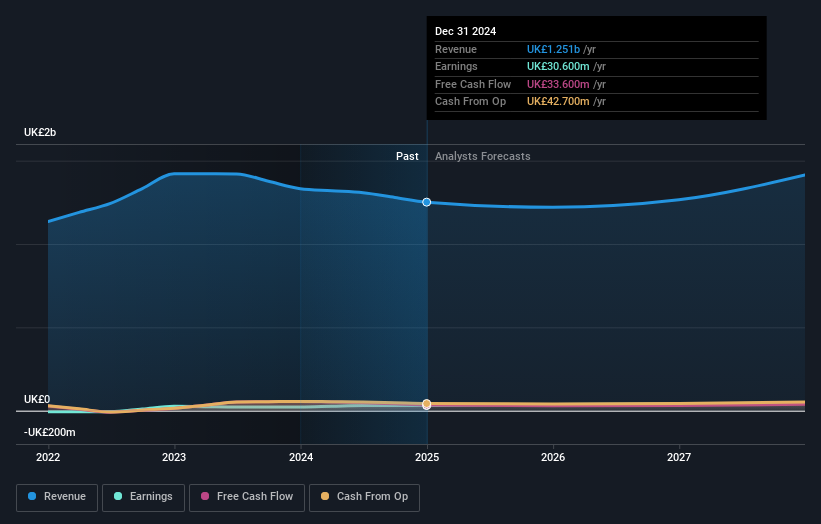
Task: Toggle the Free Cash Flow legend button
Action: click(247, 497)
